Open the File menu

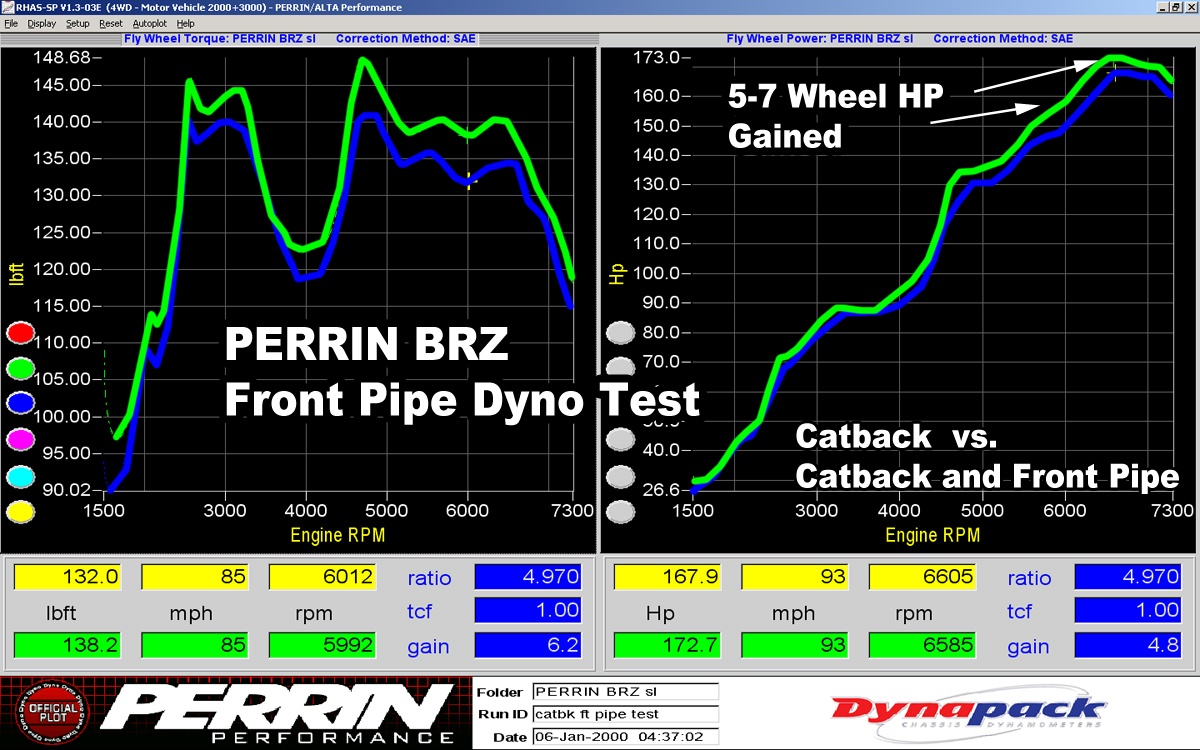pyautogui.click(x=11, y=23)
